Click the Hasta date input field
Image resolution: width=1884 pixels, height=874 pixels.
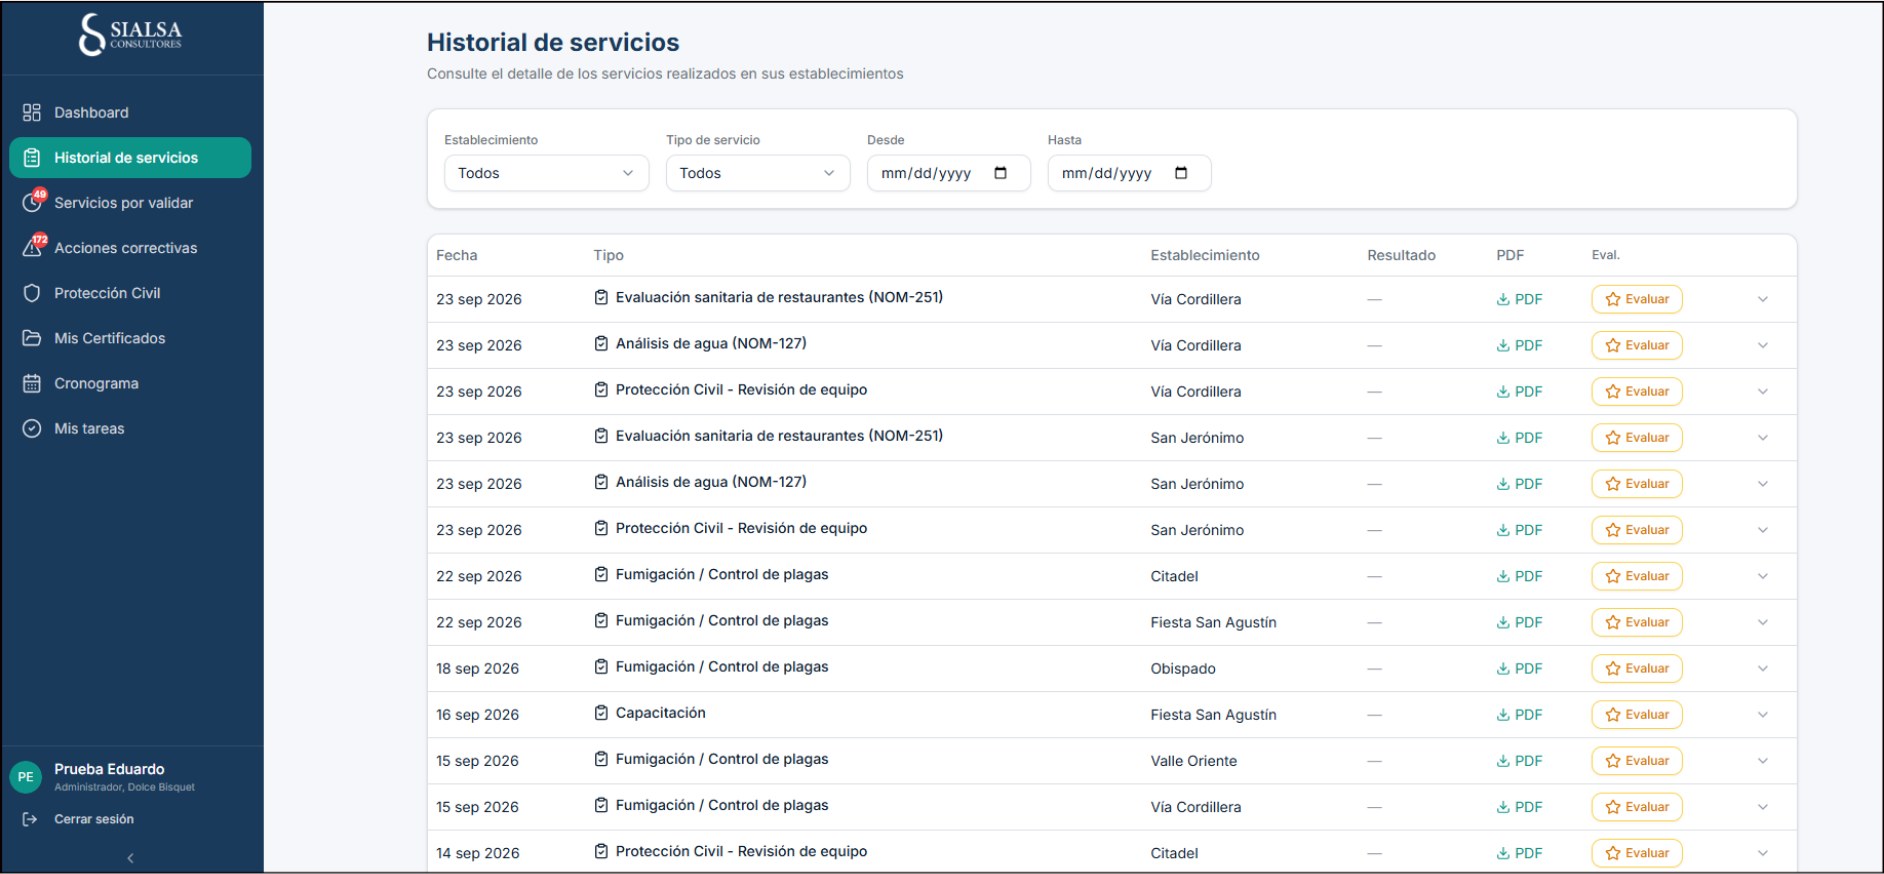click(1130, 173)
